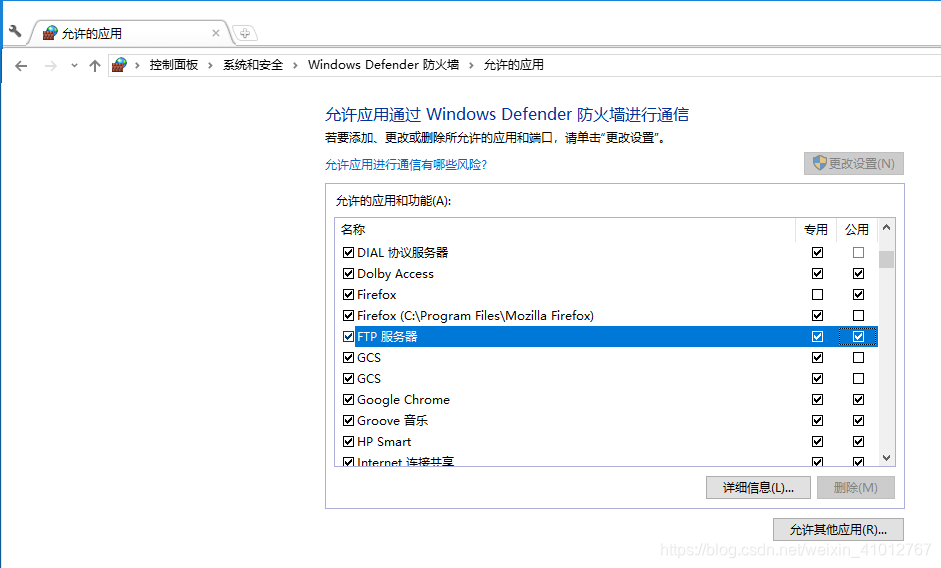Enable 公用 for Firefox Program Files row
Viewport: 941px width, 568px height.
(x=858, y=315)
